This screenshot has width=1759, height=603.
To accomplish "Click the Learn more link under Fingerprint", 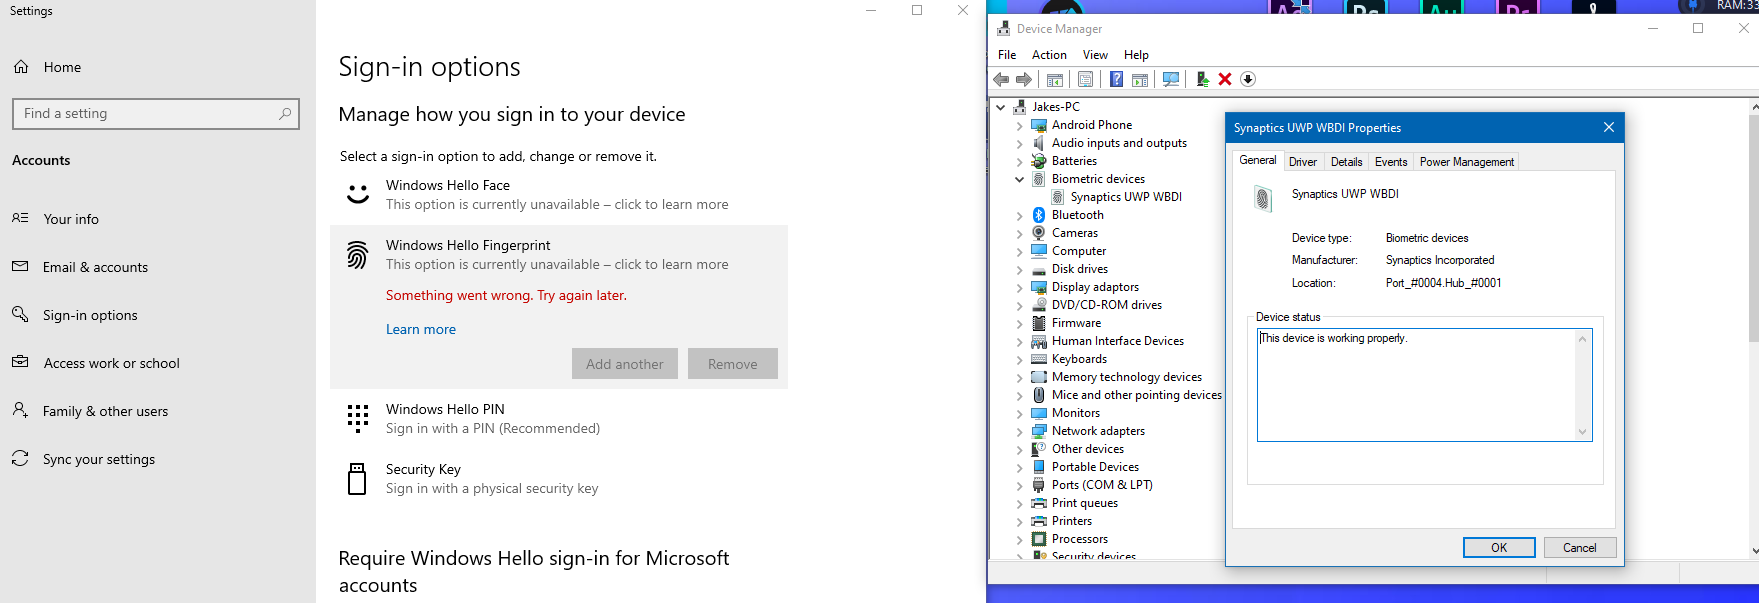I will point(421,330).
